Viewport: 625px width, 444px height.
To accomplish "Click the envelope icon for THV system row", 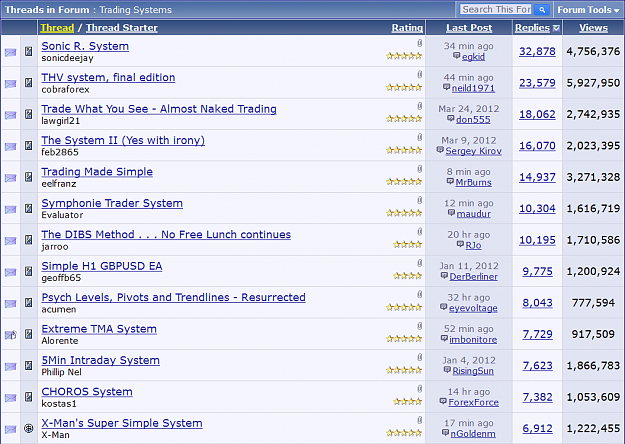I will pos(10,84).
